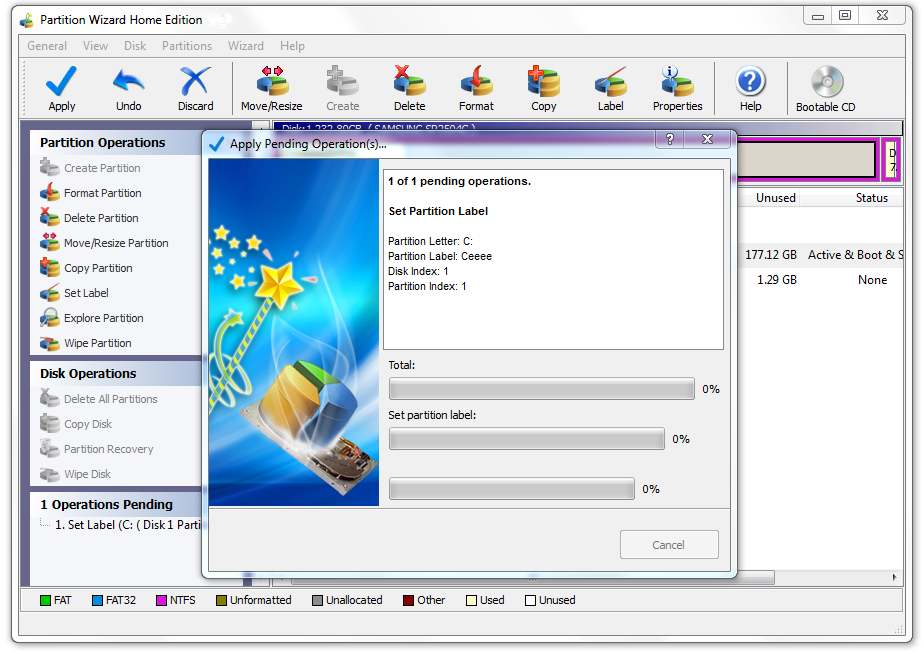Close the Apply Pending Operations dialog
This screenshot has width=924, height=652.
(x=708, y=139)
